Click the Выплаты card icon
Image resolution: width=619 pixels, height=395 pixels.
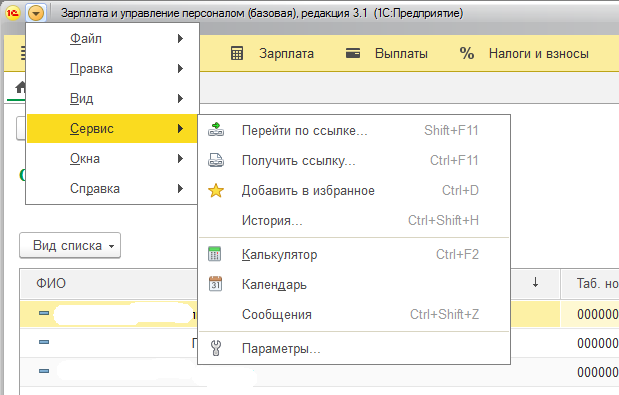click(353, 53)
